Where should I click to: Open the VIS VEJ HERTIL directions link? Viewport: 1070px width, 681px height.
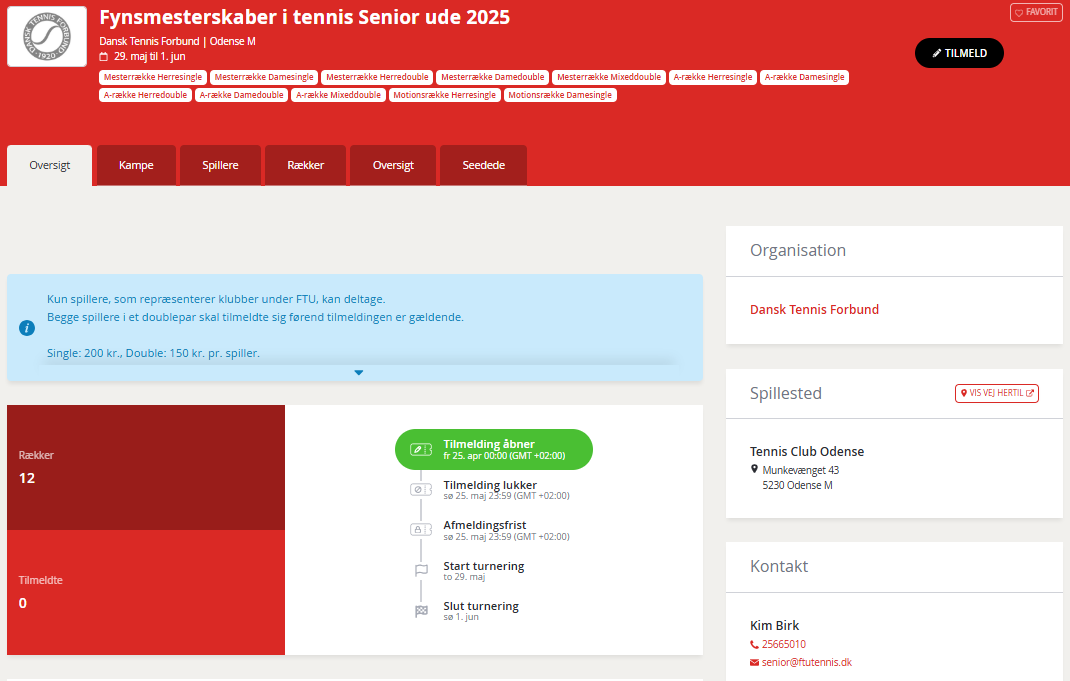[x=996, y=393]
